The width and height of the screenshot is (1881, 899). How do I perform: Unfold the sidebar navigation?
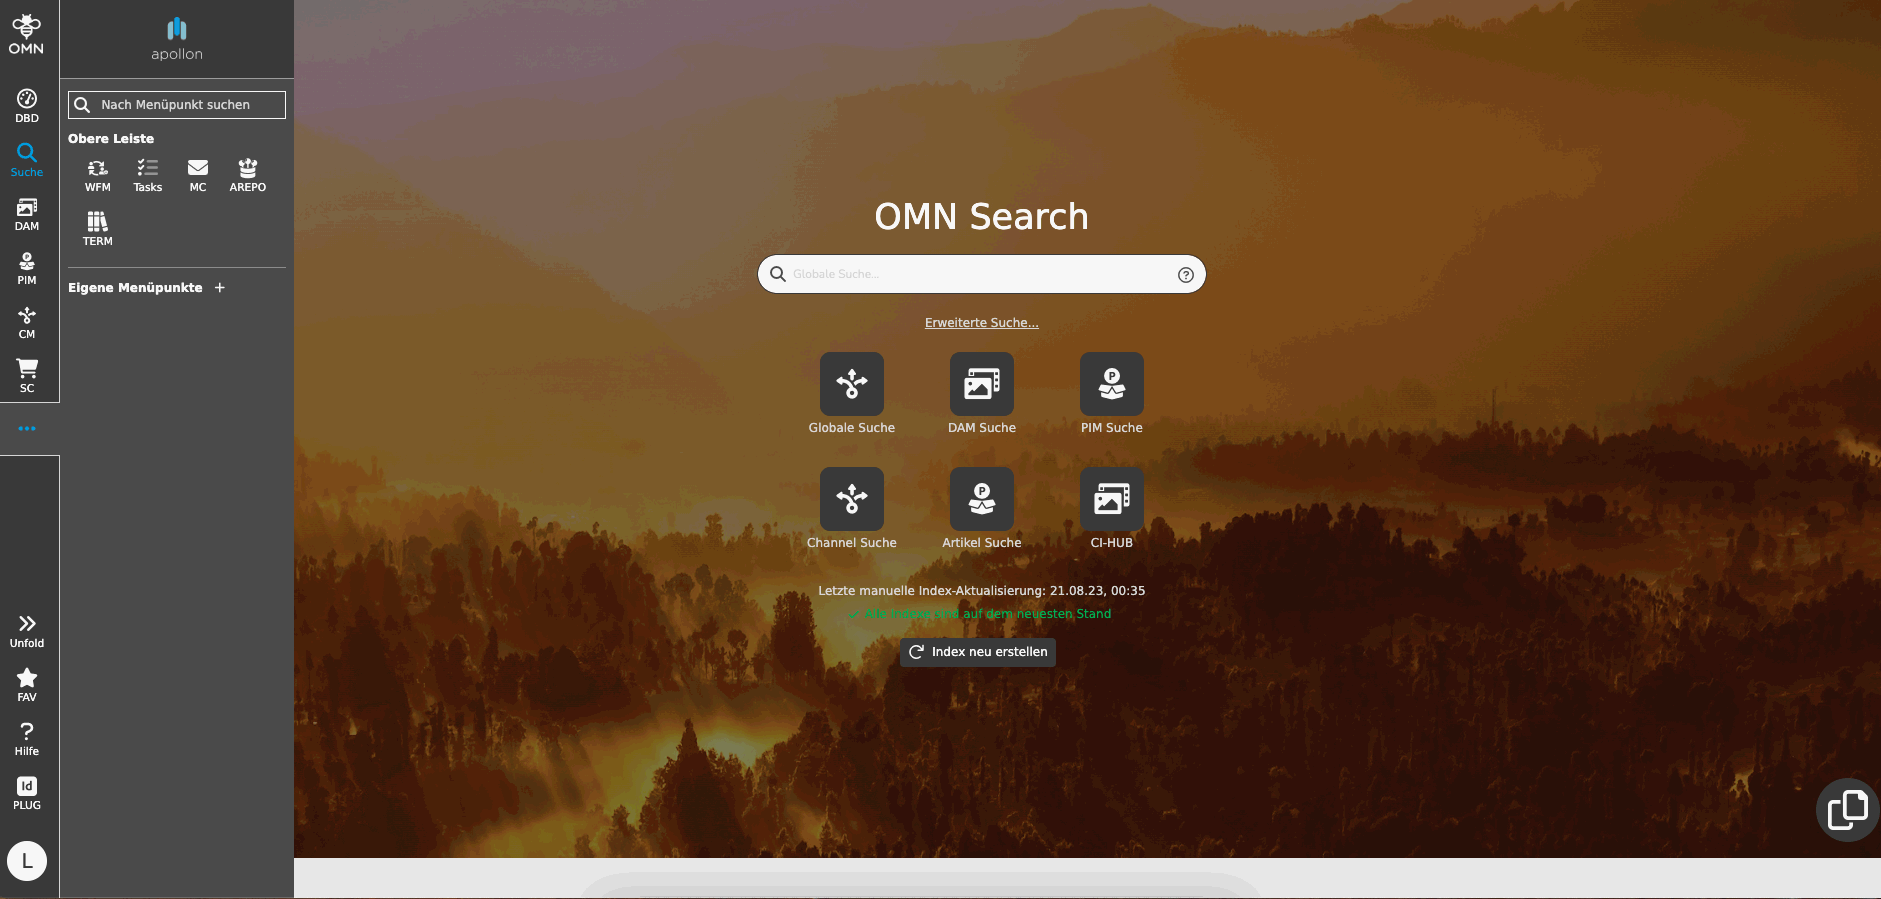coord(27,631)
